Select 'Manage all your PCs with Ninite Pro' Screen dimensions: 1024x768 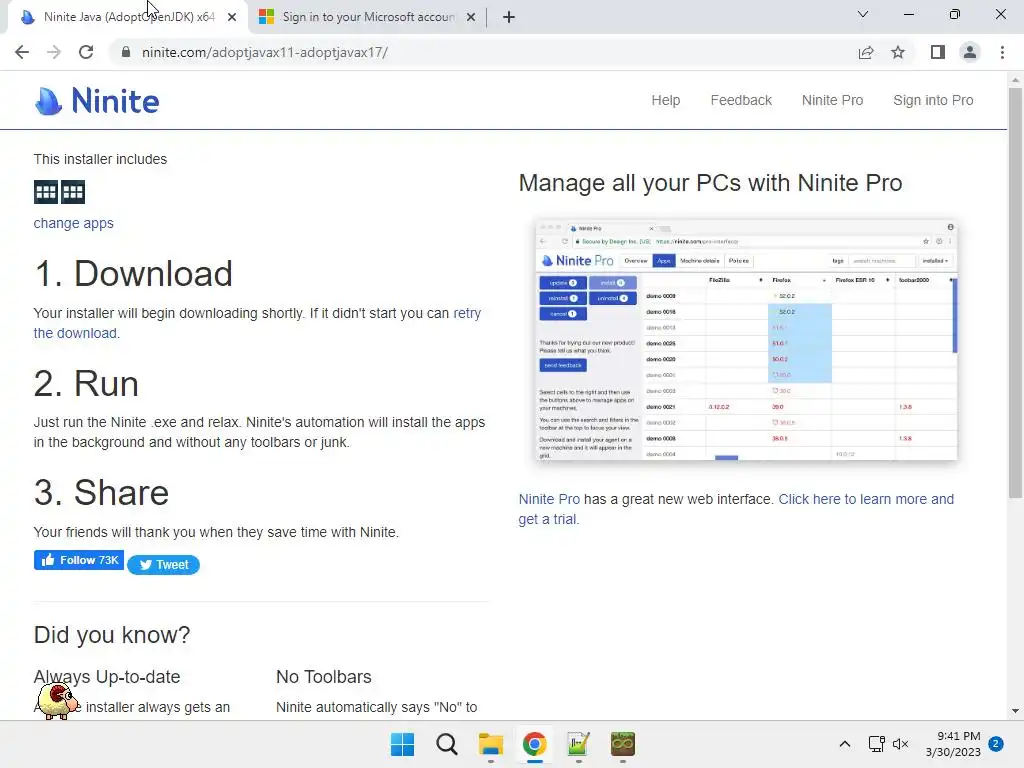711,183
